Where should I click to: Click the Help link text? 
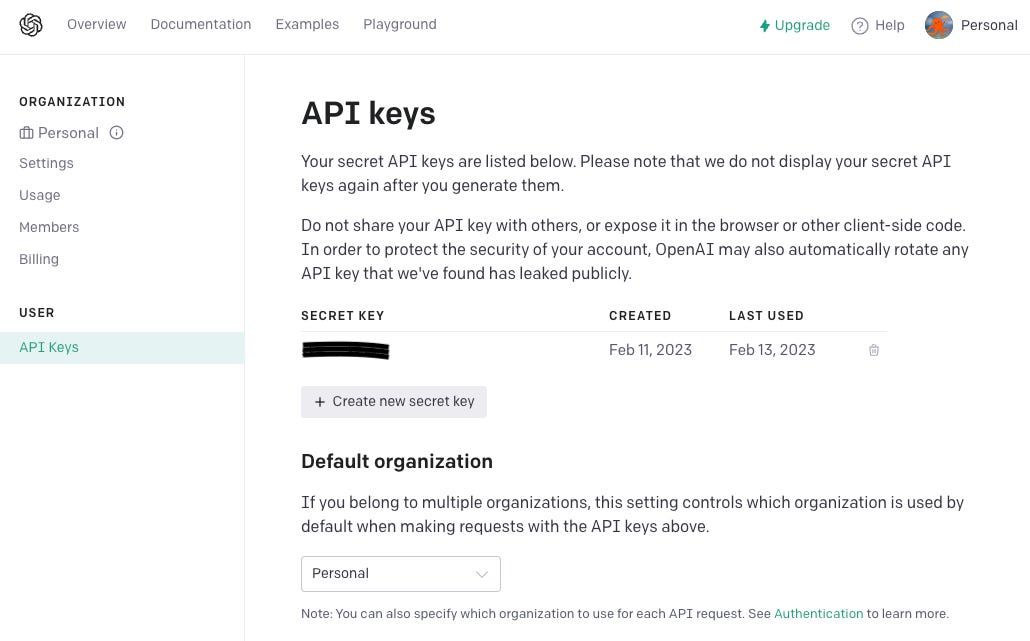point(889,25)
